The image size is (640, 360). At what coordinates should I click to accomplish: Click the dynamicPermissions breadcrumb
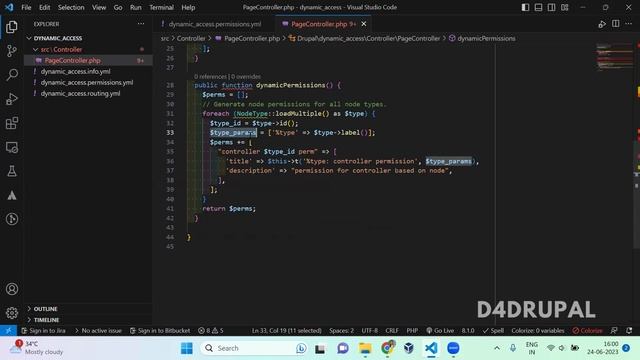(x=486, y=38)
